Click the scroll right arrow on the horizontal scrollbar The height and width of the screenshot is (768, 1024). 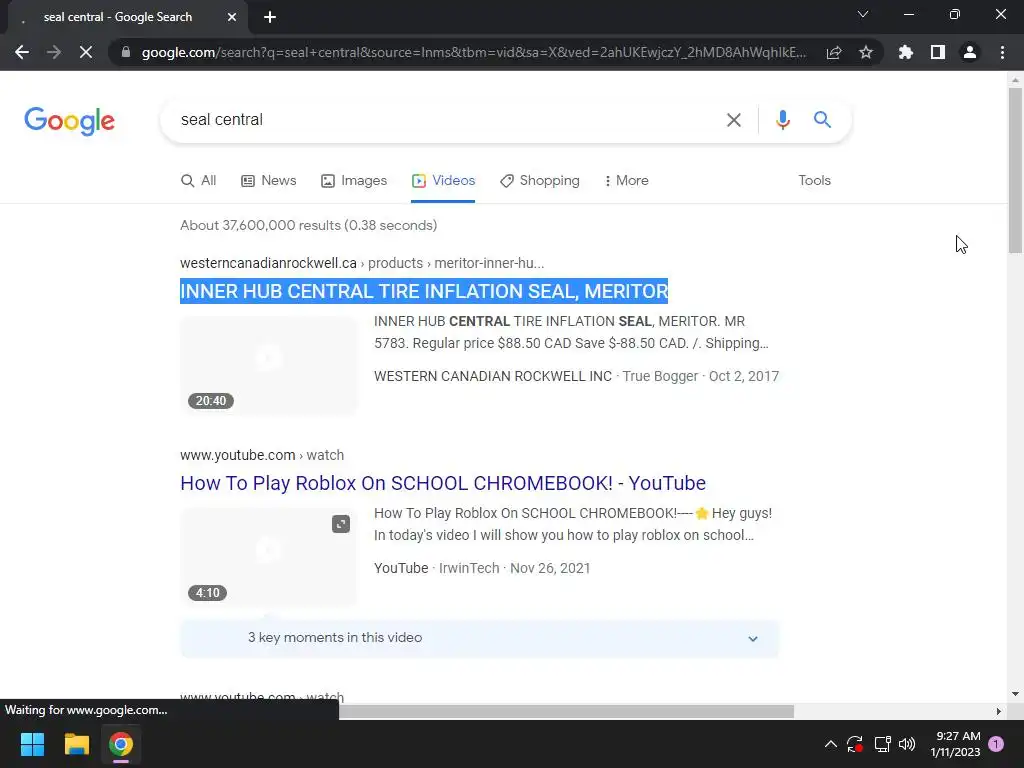point(998,711)
